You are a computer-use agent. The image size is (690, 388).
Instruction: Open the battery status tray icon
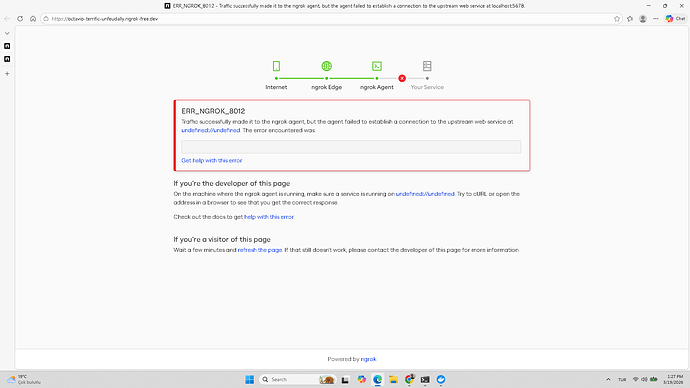[x=654, y=379]
